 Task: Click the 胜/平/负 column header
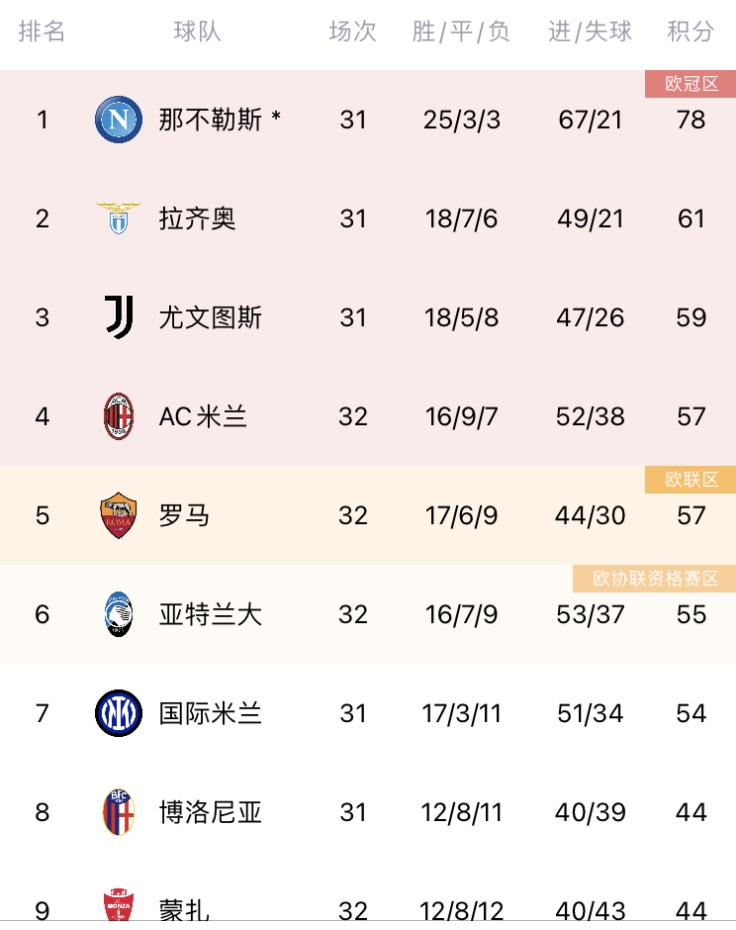tap(461, 31)
